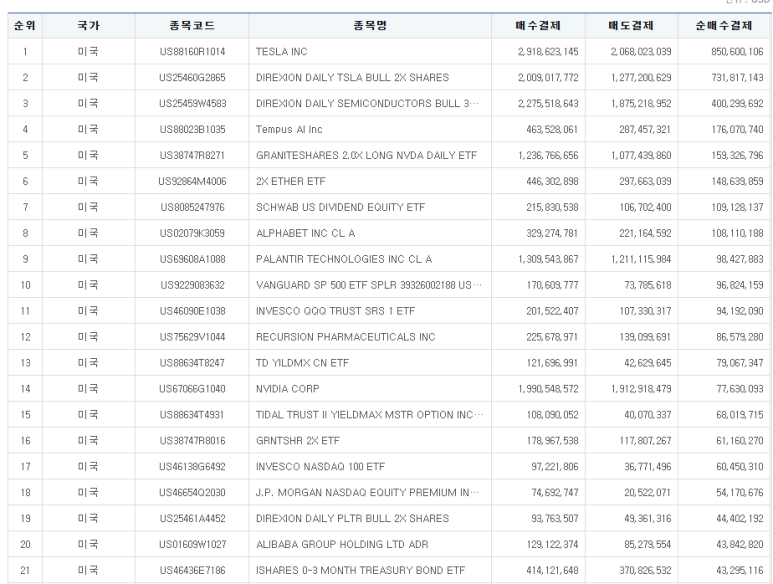Screen dimensions: 773x584
Task: Select stock code US75629V1044
Action: (x=192, y=337)
